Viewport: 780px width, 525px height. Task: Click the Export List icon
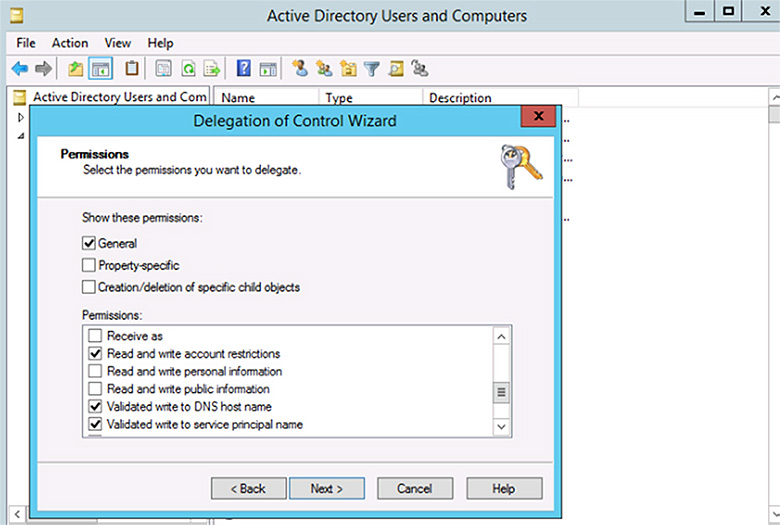(x=212, y=69)
